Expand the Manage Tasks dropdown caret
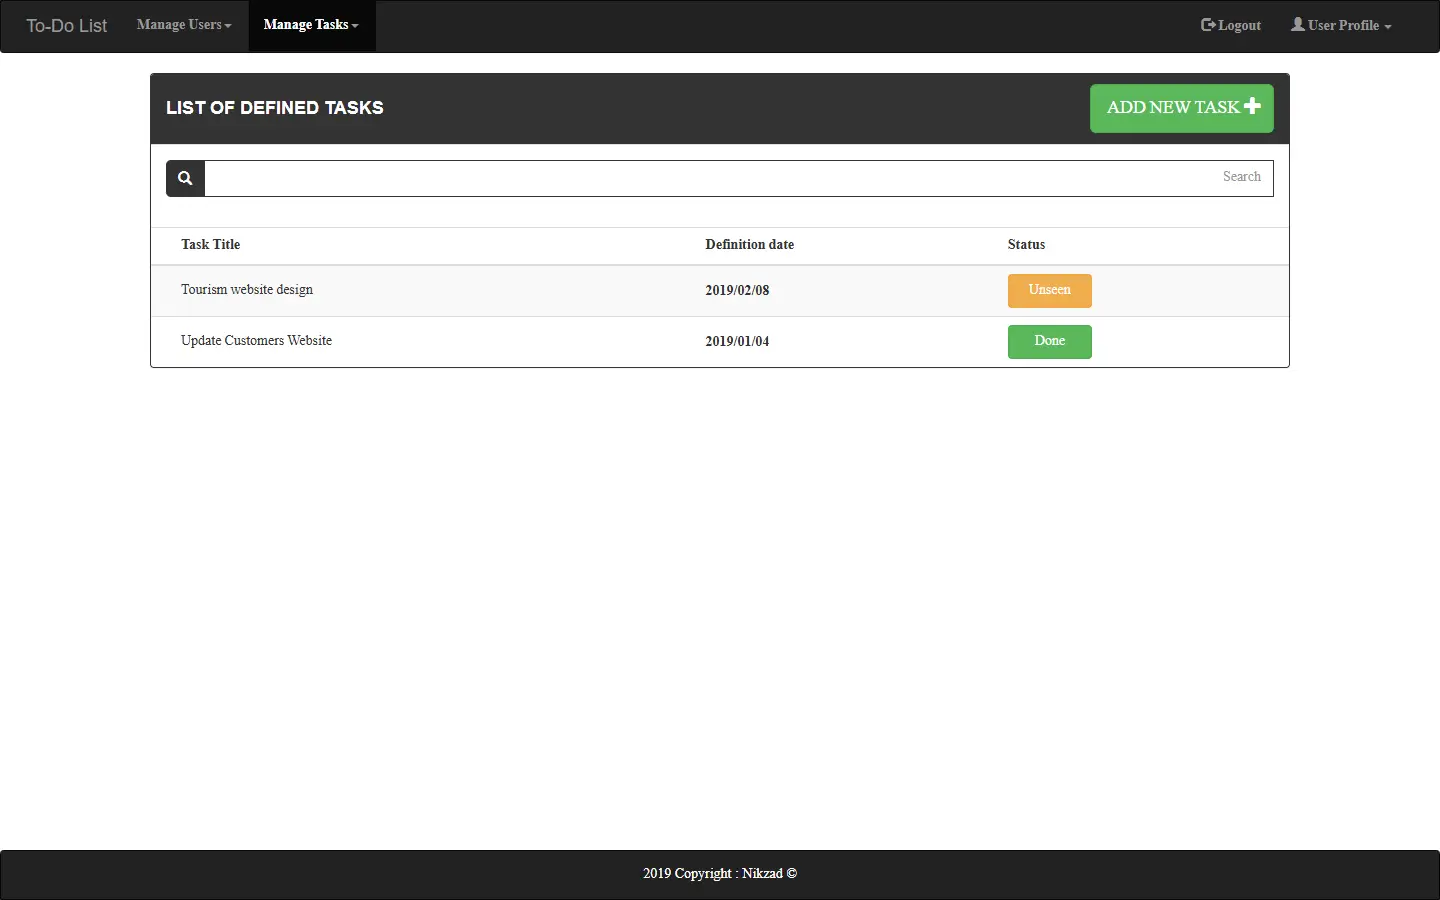The image size is (1440, 900). pos(355,26)
